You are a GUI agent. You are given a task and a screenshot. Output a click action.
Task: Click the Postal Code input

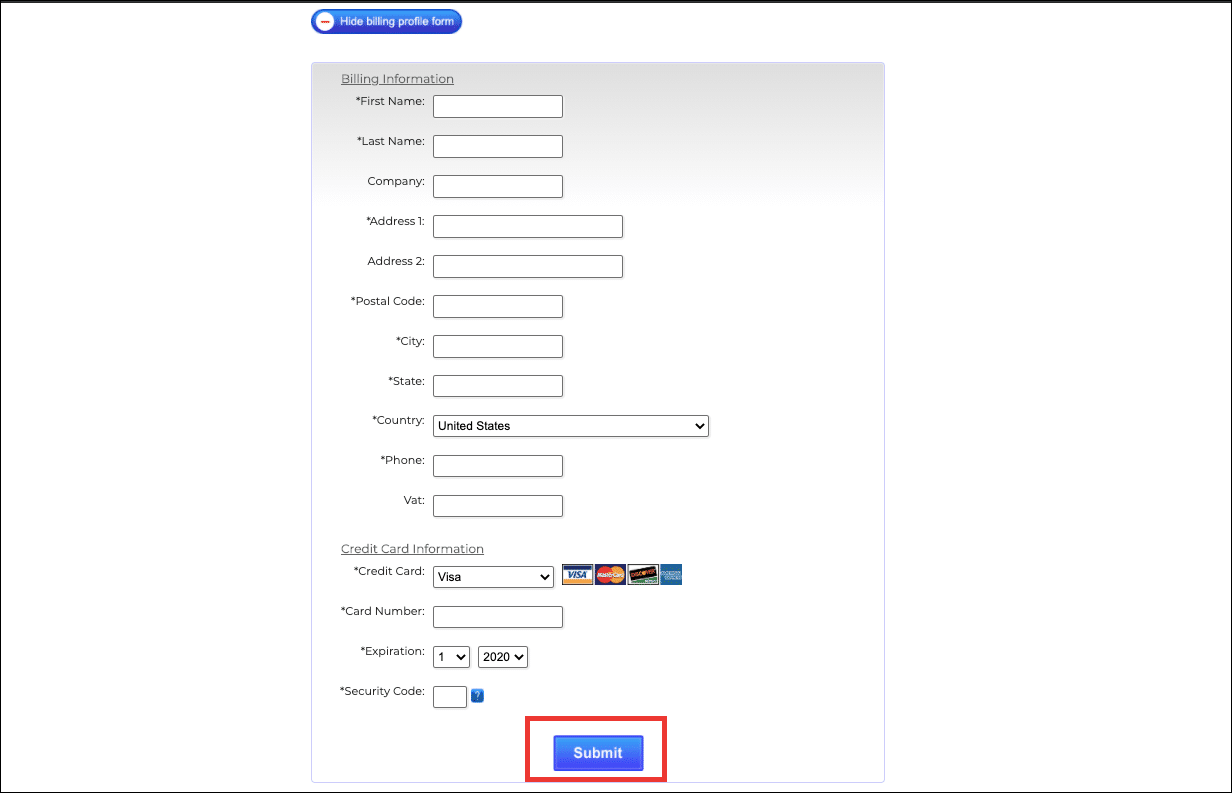coord(497,306)
